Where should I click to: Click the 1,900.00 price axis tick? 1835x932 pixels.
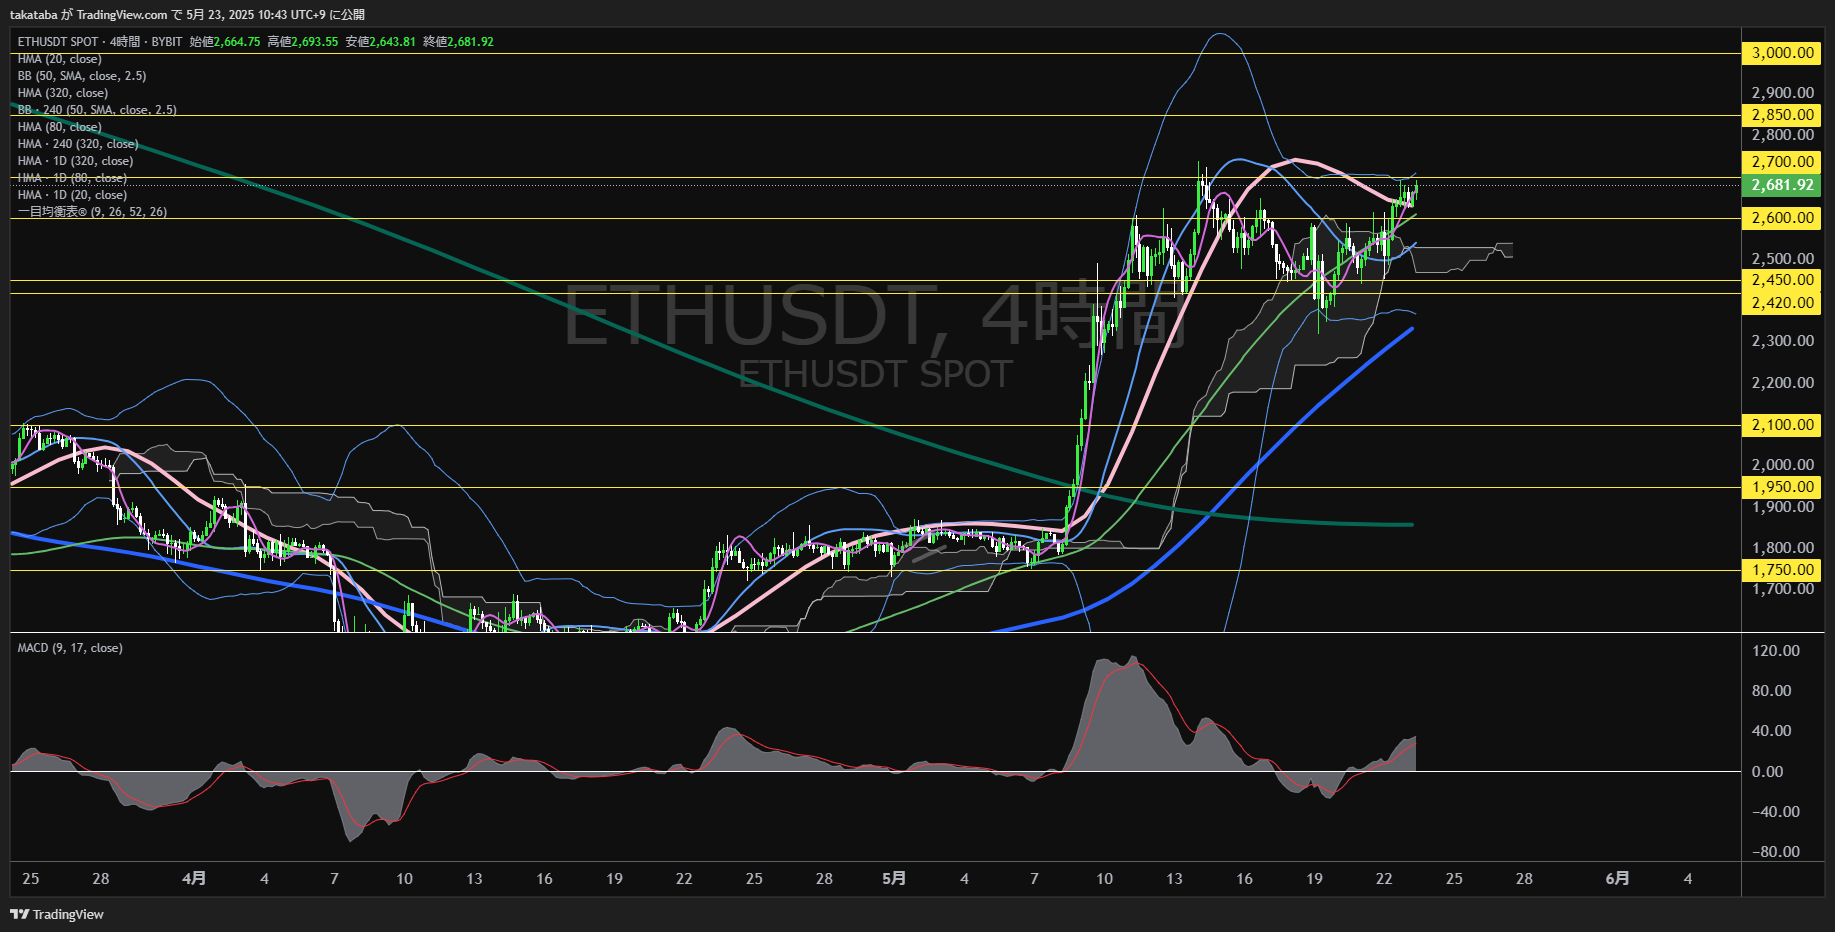tap(1782, 507)
